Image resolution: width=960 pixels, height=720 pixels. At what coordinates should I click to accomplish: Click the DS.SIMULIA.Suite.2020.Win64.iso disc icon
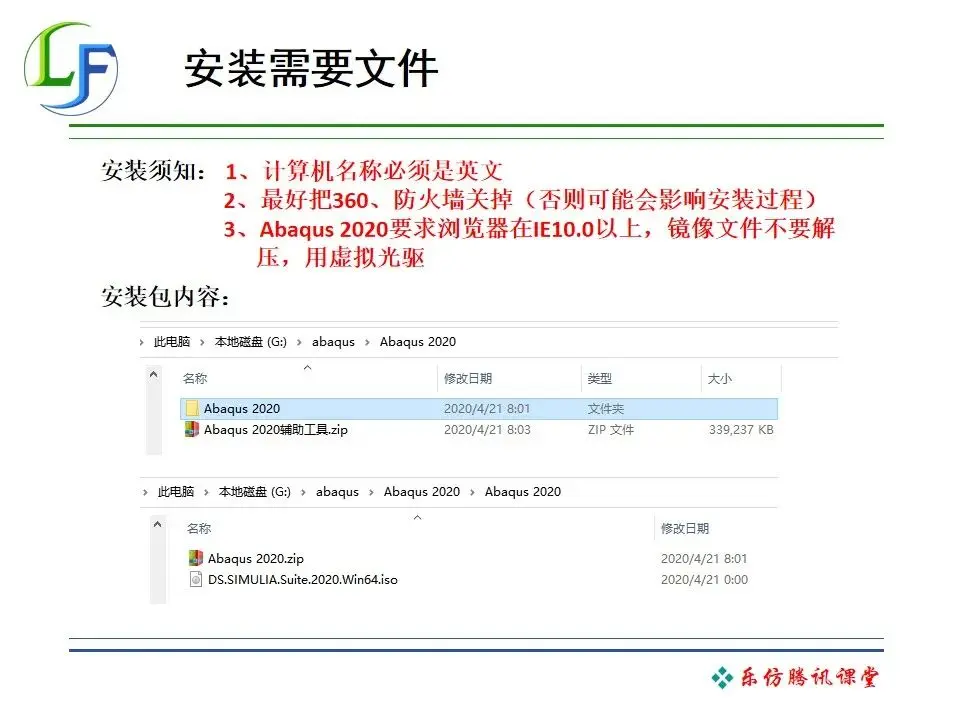coord(196,579)
